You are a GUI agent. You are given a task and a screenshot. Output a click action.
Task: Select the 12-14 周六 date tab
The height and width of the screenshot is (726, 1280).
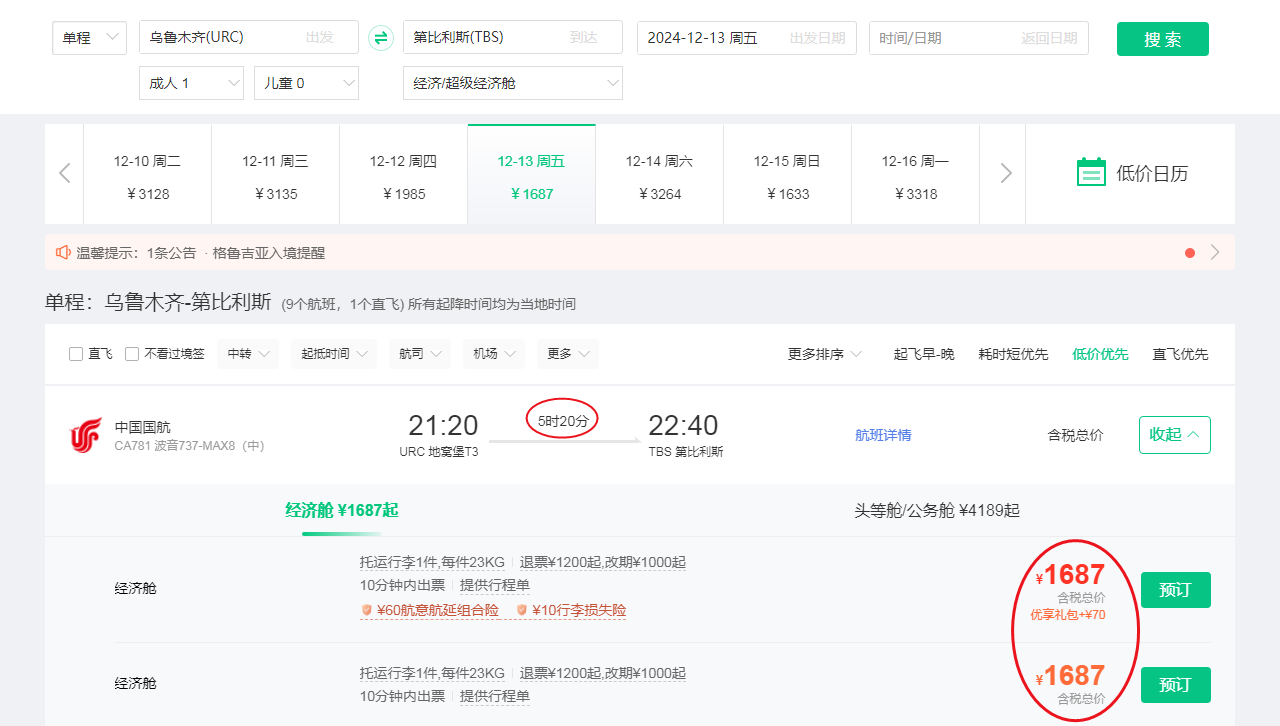coord(659,173)
